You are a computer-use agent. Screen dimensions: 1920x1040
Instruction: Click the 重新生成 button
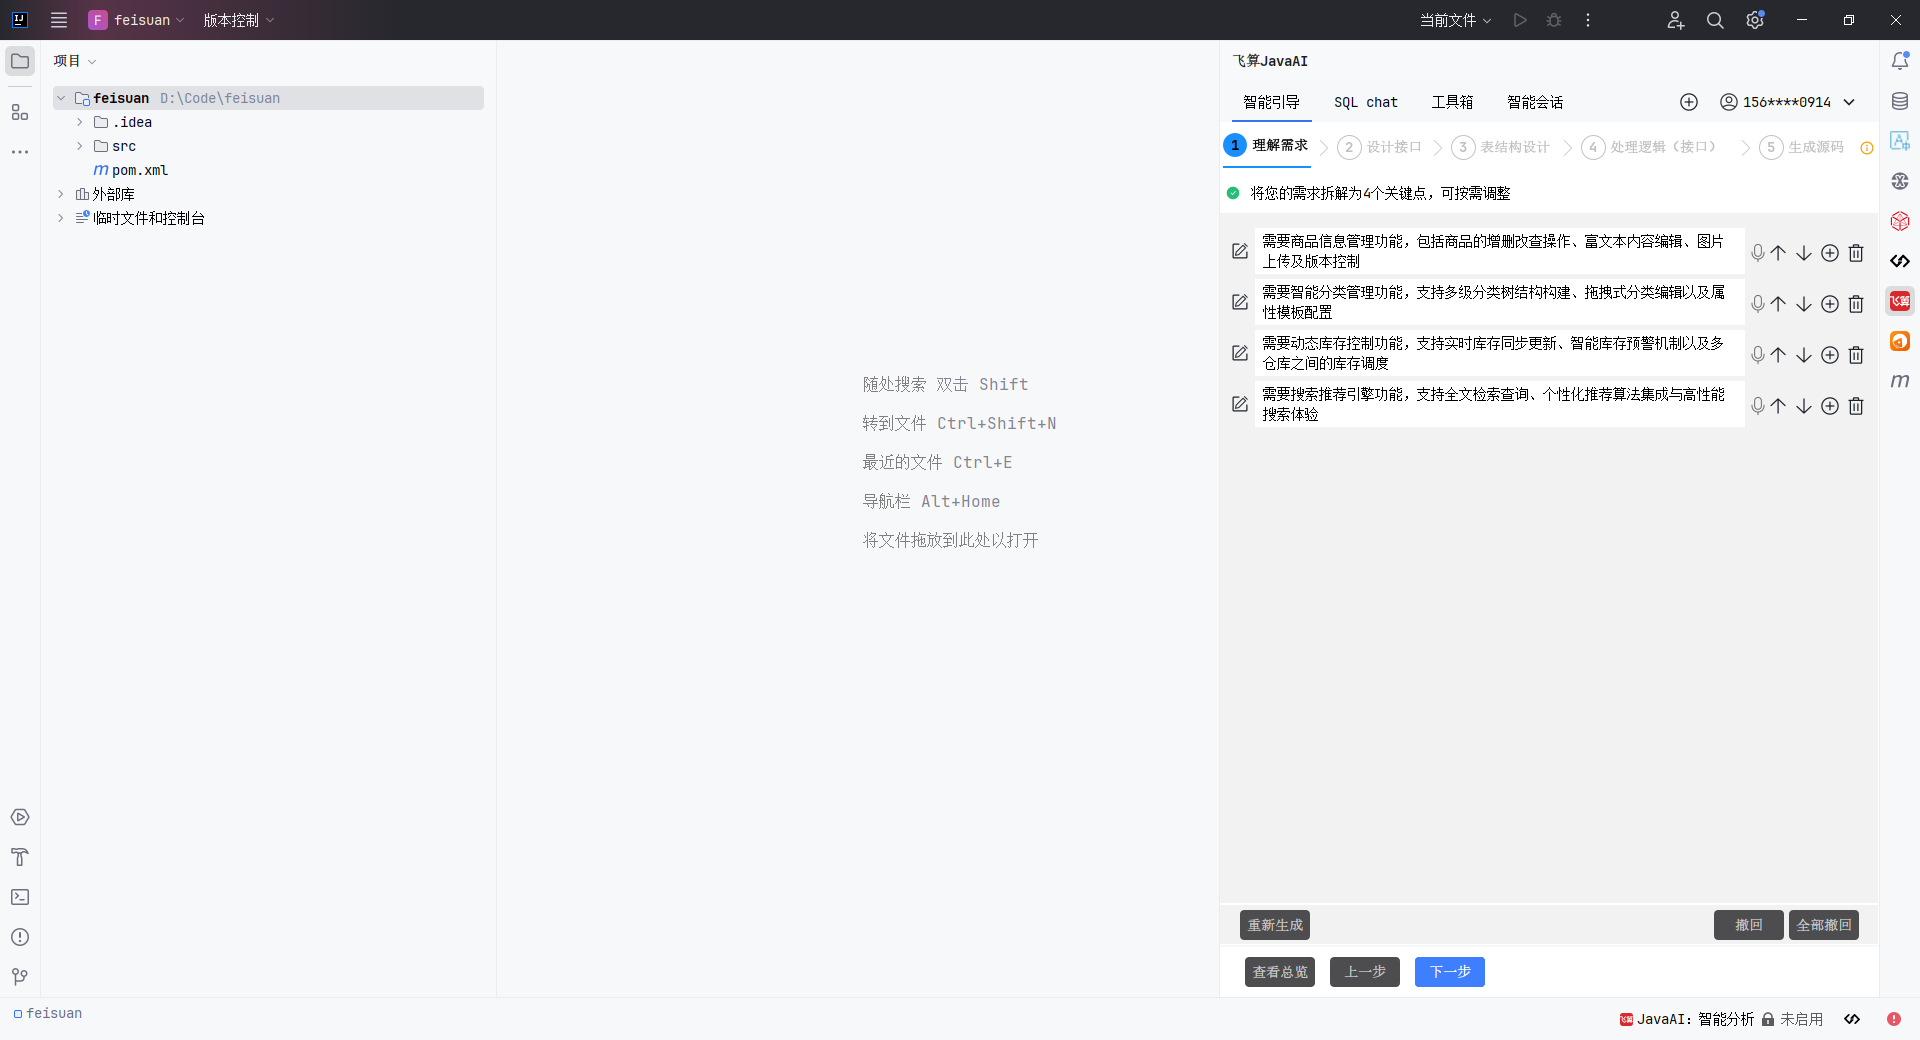(x=1274, y=925)
